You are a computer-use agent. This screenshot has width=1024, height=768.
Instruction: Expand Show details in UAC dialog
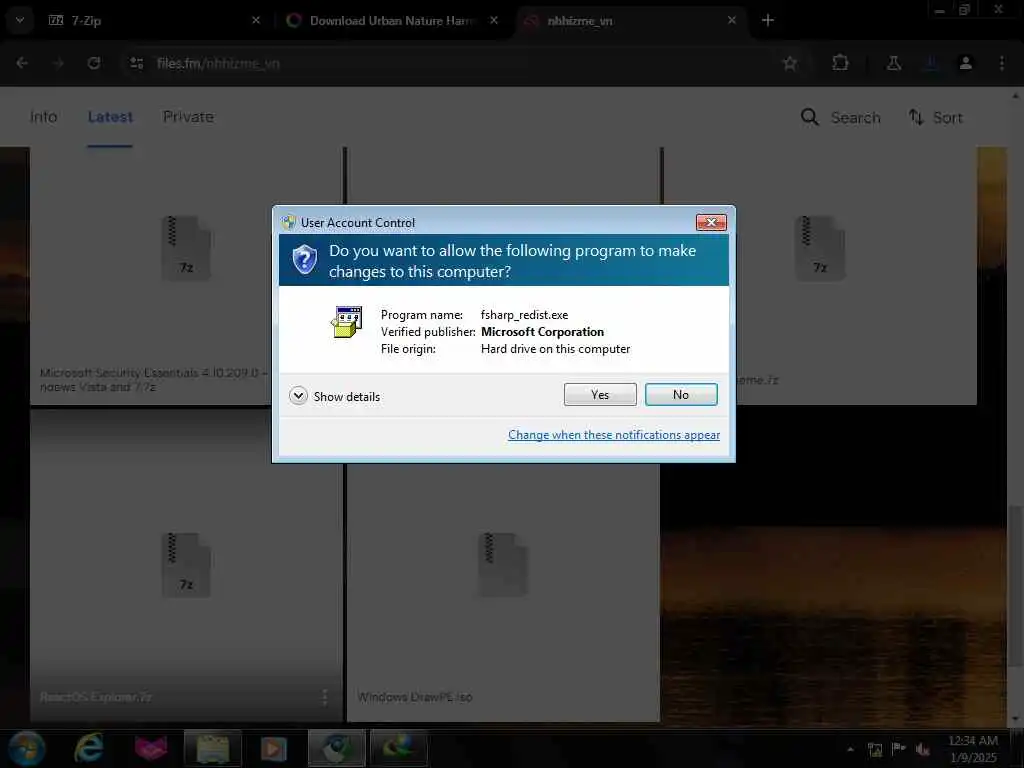[x=334, y=396]
